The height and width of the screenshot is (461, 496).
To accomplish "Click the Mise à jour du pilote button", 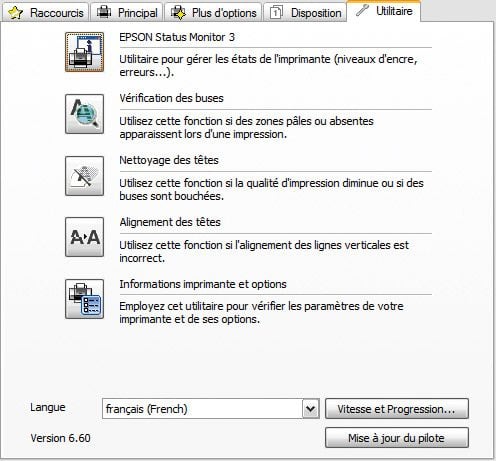I will coord(397,438).
